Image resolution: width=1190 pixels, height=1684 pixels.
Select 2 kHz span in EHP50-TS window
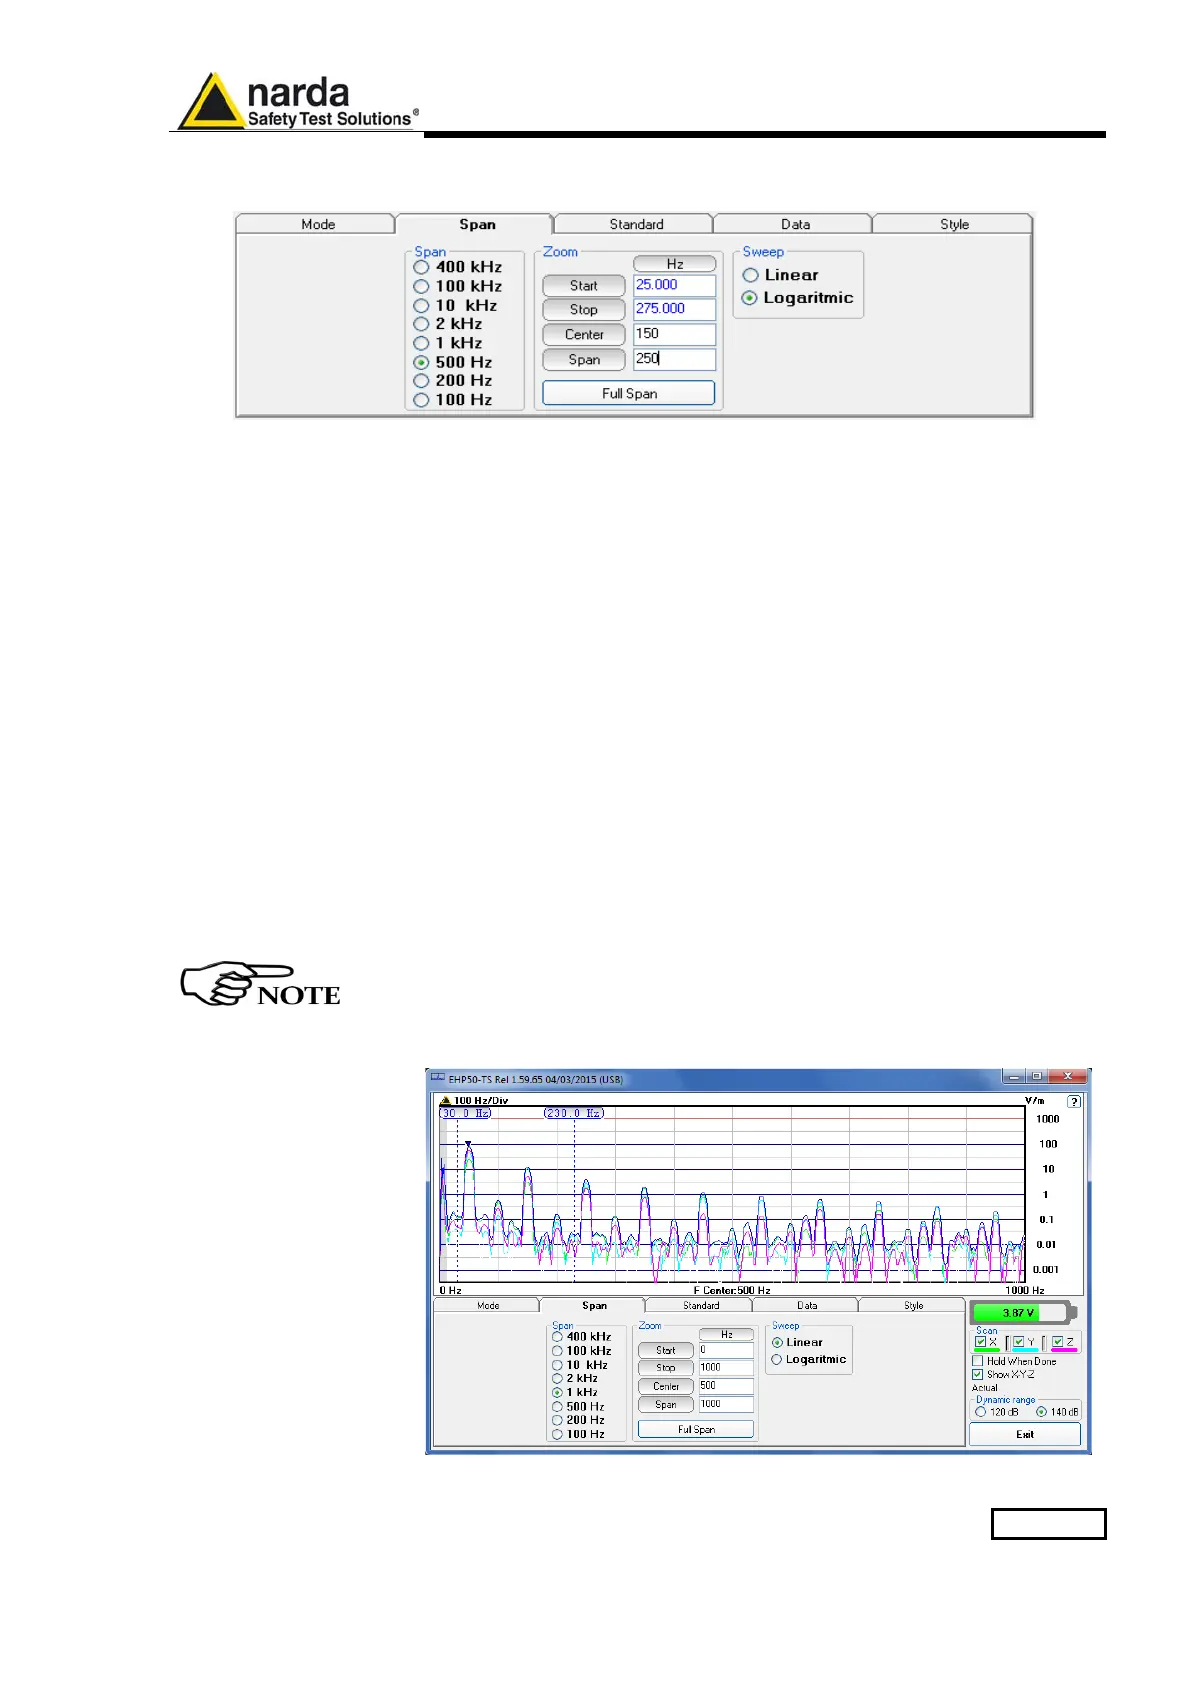point(575,1378)
